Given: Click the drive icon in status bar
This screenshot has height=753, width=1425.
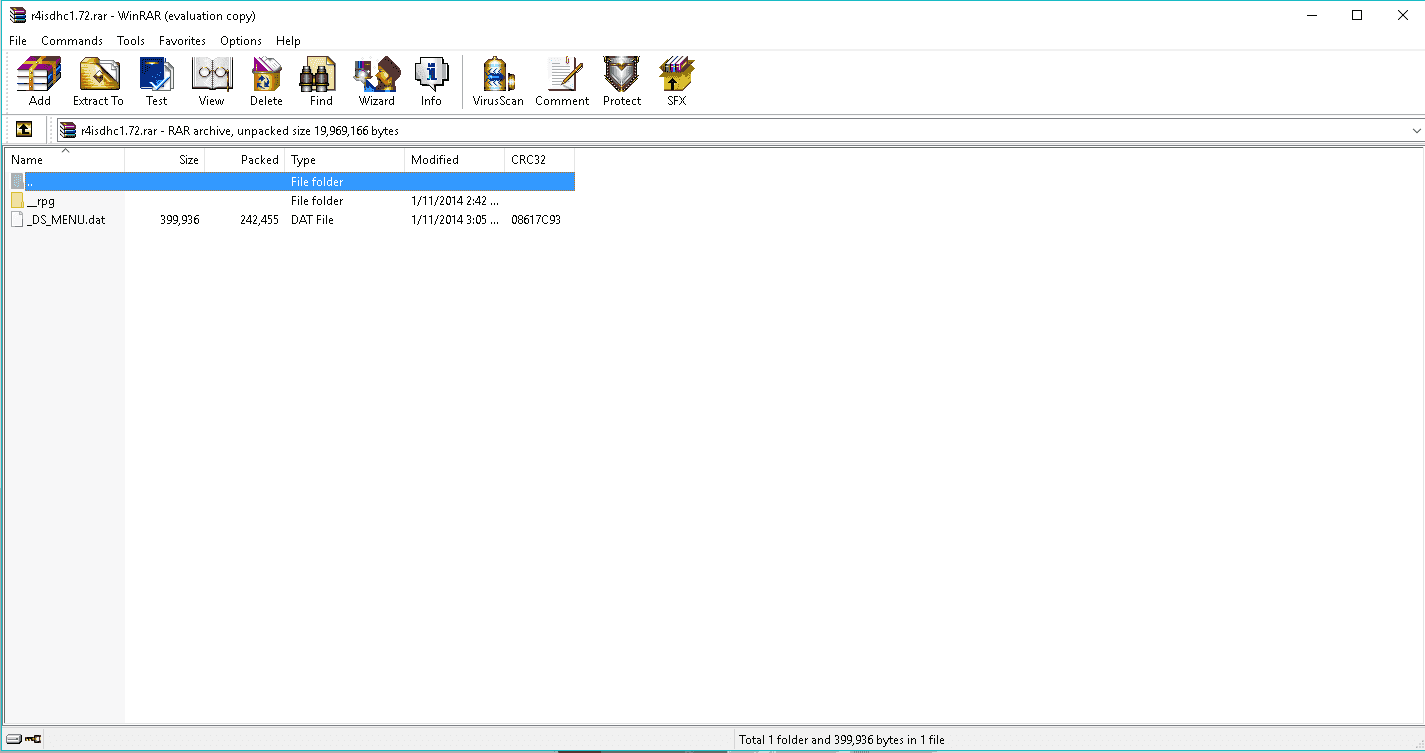Looking at the screenshot, I should (14, 740).
